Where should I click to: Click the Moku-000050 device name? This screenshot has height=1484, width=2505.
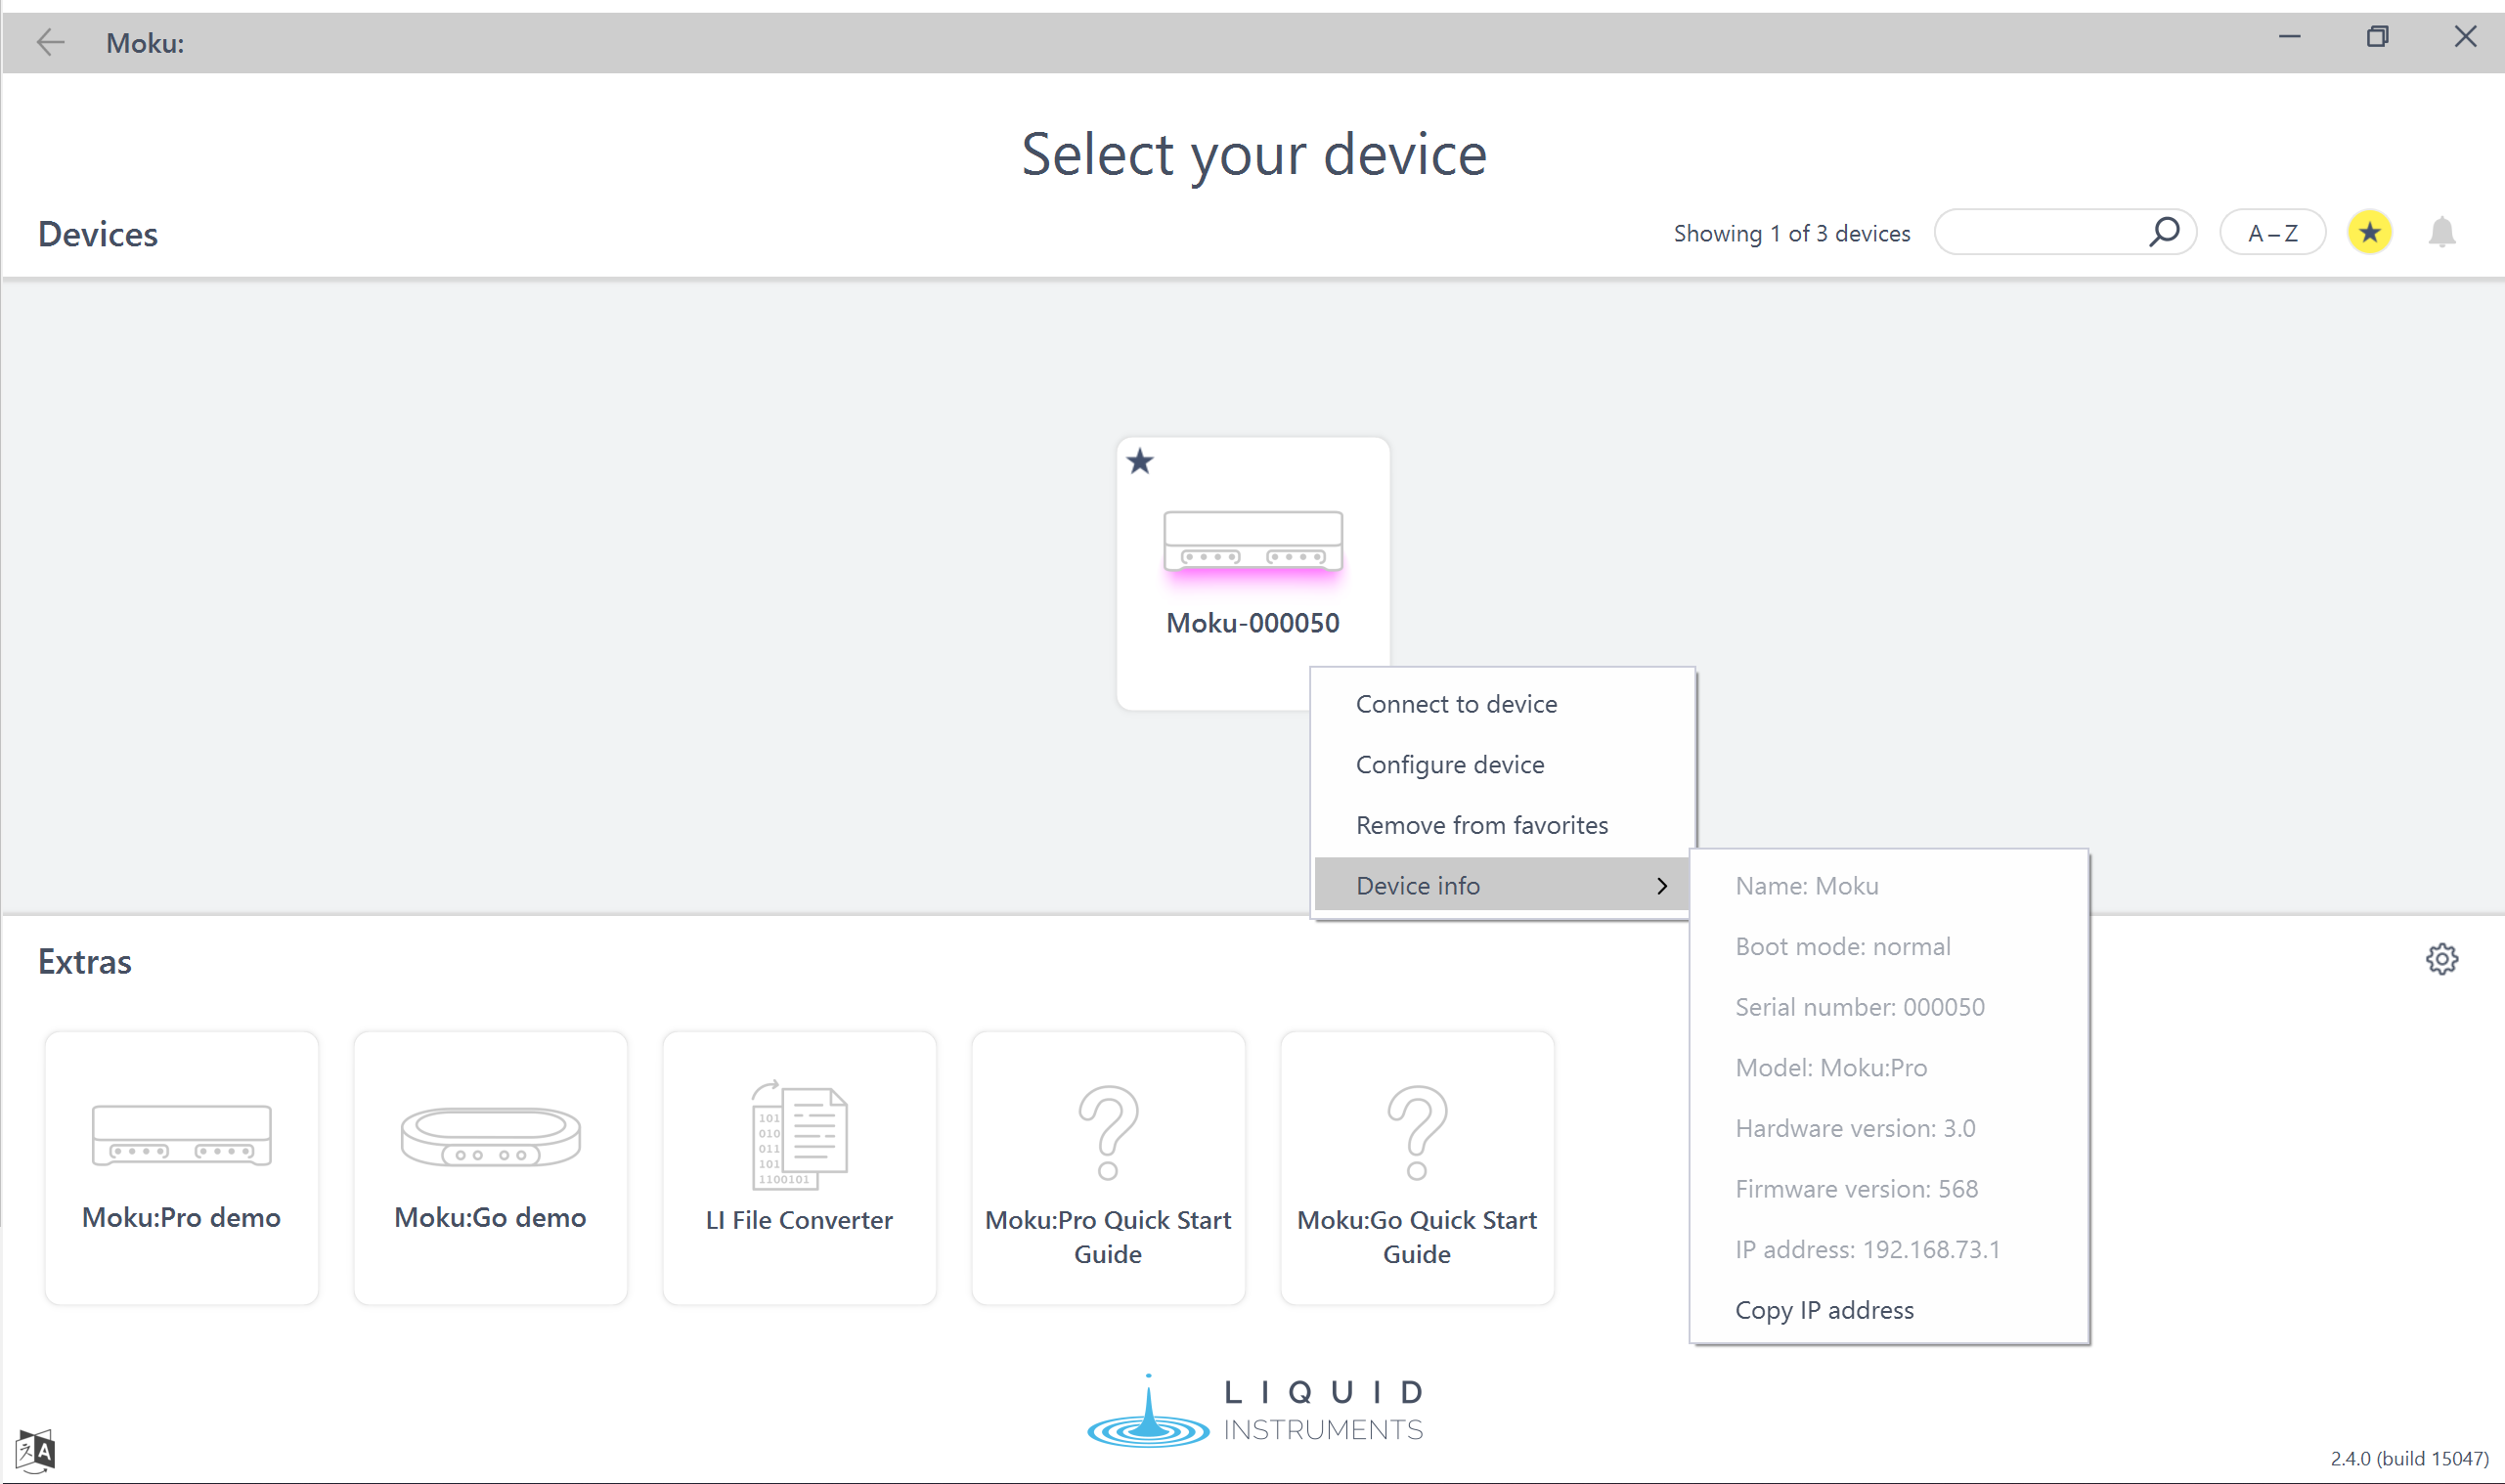click(x=1253, y=623)
